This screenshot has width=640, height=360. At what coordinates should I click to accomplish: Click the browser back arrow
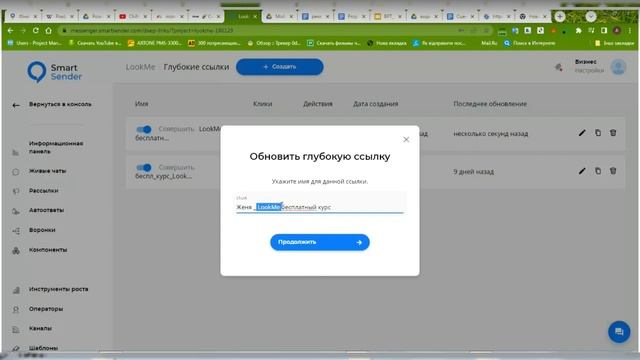click(x=10, y=31)
